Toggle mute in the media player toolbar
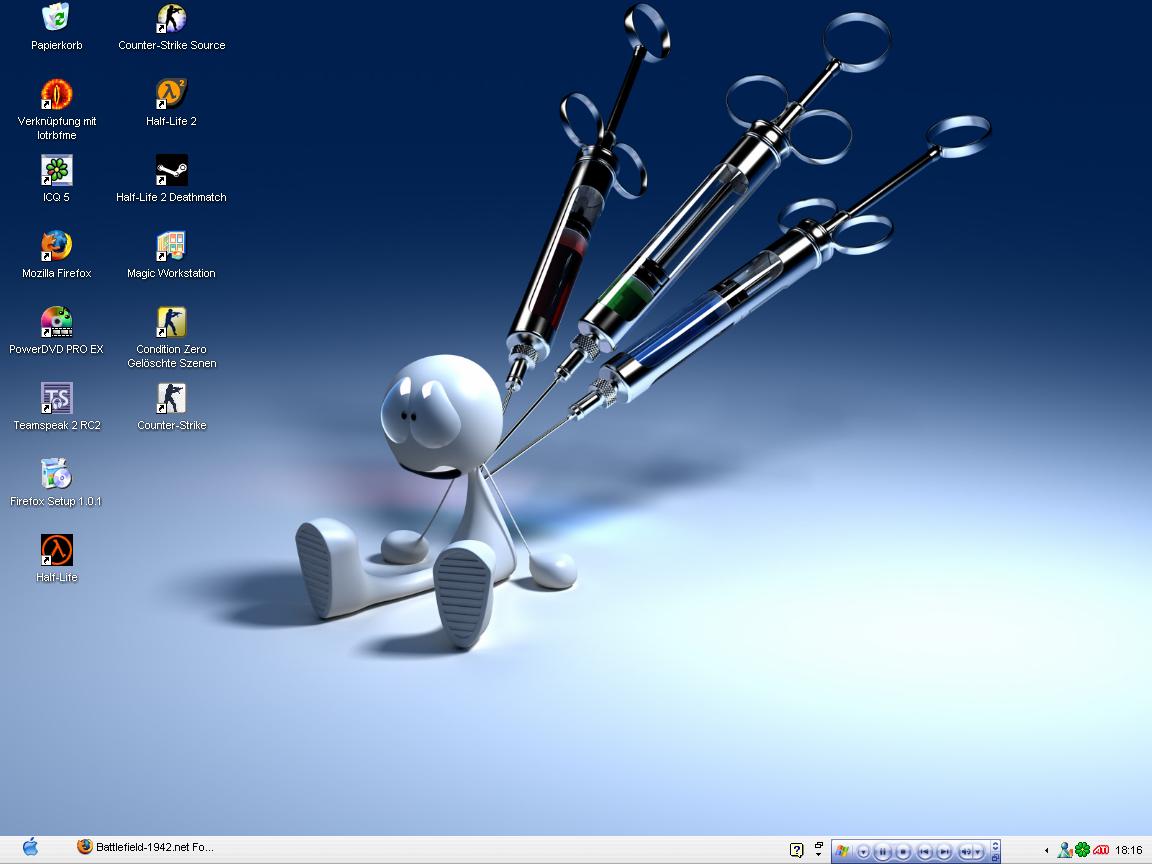Image resolution: width=1152 pixels, height=864 pixels. coord(966,851)
